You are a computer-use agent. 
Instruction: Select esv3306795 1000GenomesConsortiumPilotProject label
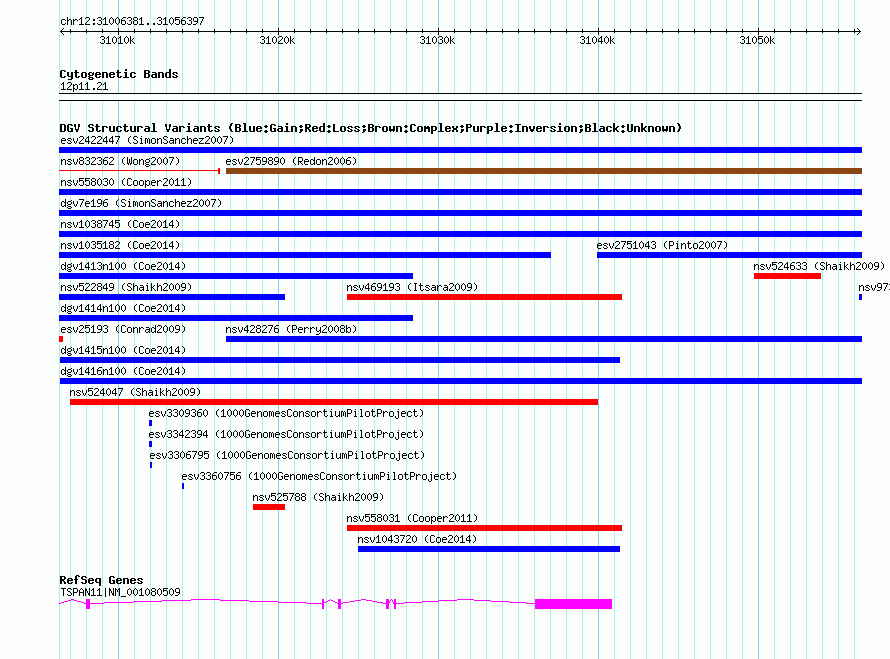(x=287, y=455)
